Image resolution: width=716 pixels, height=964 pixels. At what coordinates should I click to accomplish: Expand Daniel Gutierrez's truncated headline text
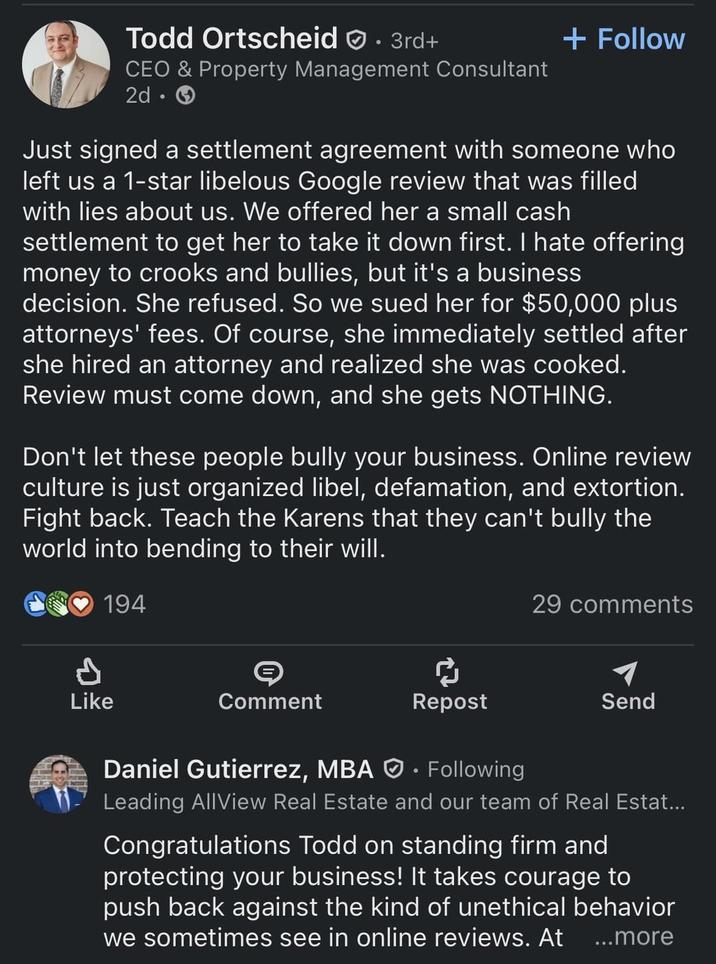(400, 801)
